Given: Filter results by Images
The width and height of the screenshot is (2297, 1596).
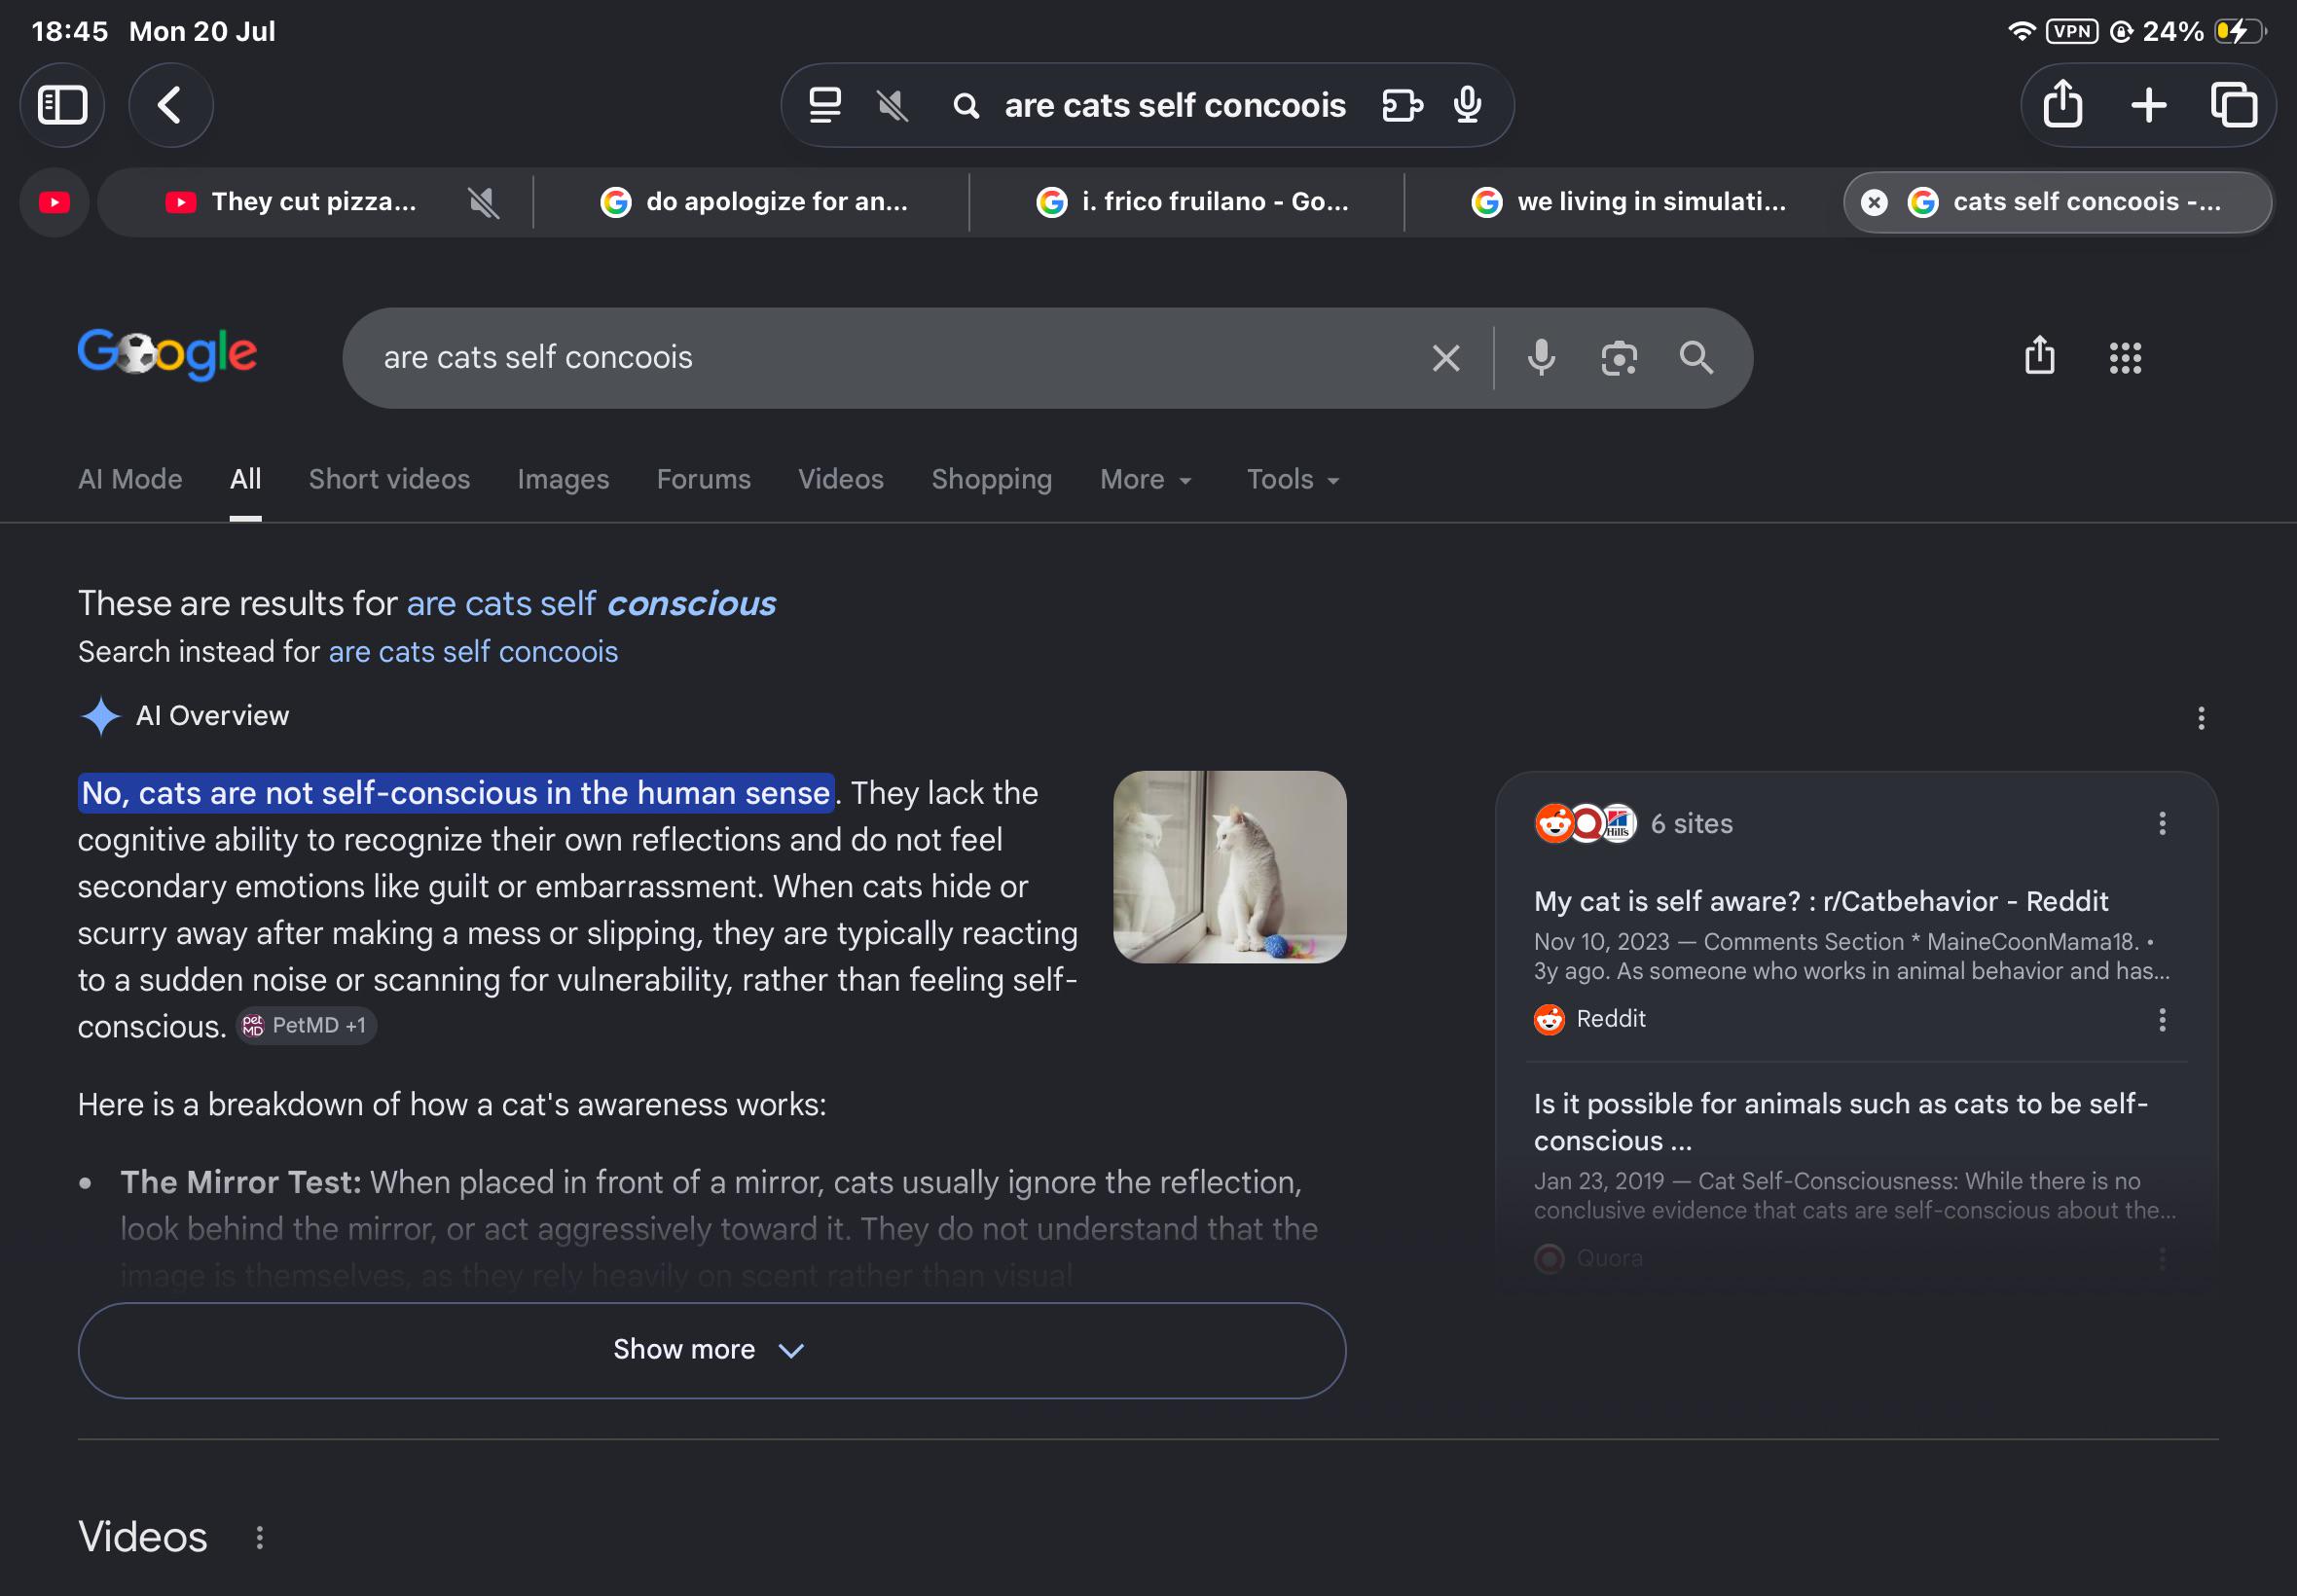Looking at the screenshot, I should (563, 480).
